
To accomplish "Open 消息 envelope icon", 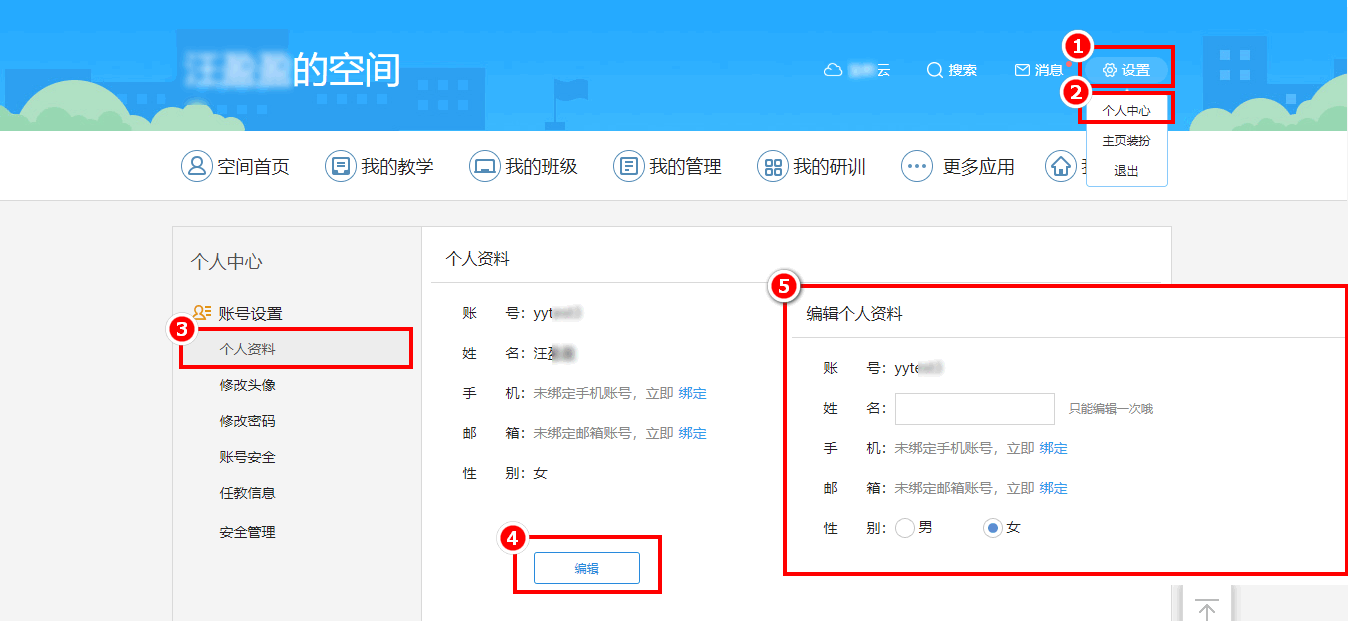I will click(x=1022, y=70).
